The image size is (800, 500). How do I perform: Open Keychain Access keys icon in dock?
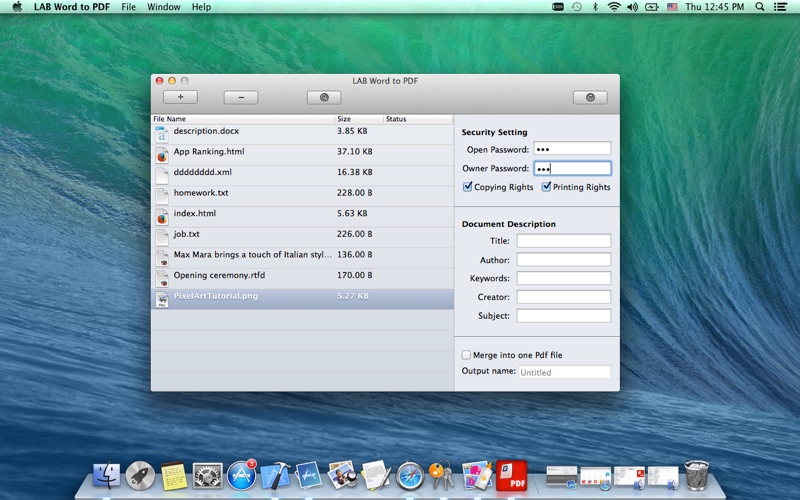click(x=442, y=476)
